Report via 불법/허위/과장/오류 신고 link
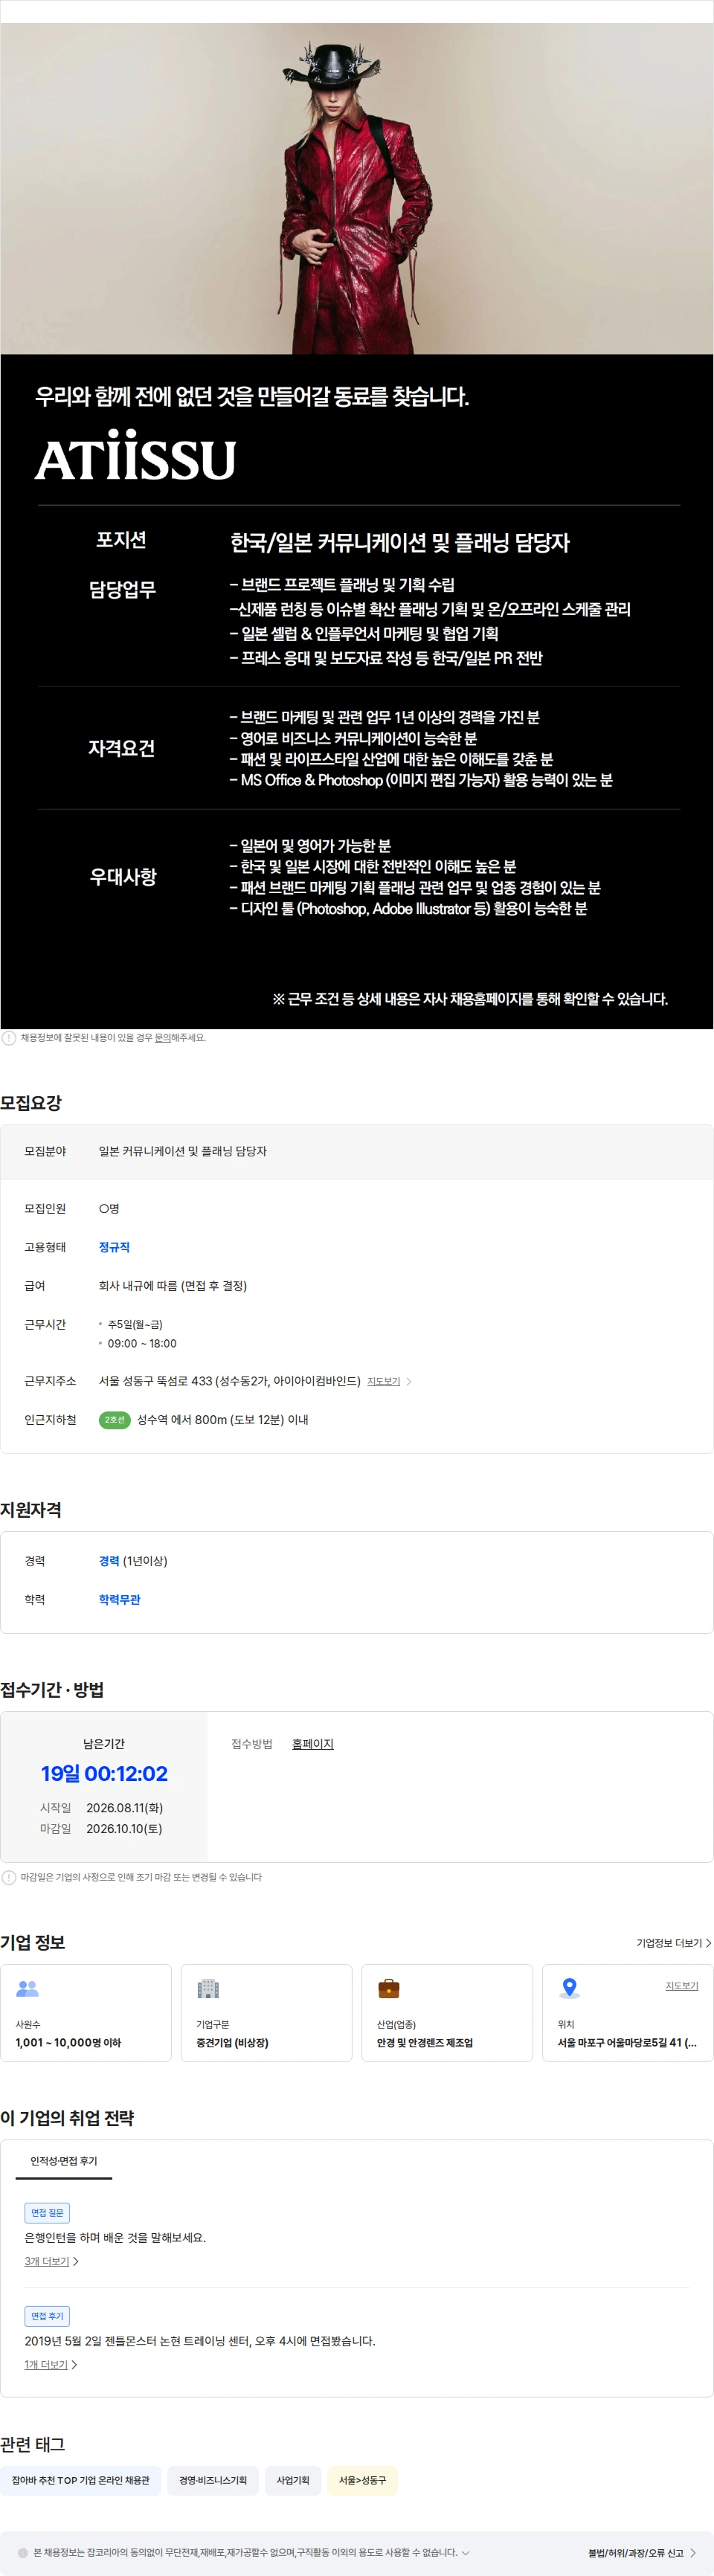 point(636,2553)
